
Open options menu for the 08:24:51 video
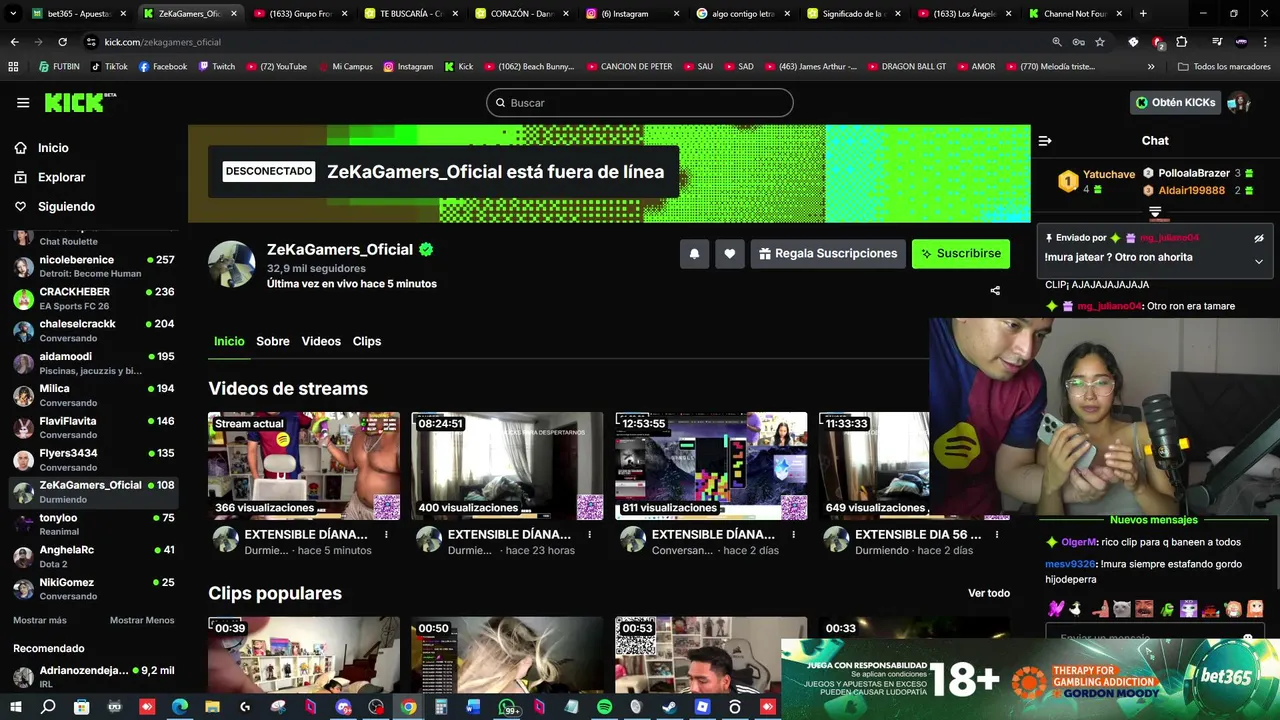(x=590, y=535)
